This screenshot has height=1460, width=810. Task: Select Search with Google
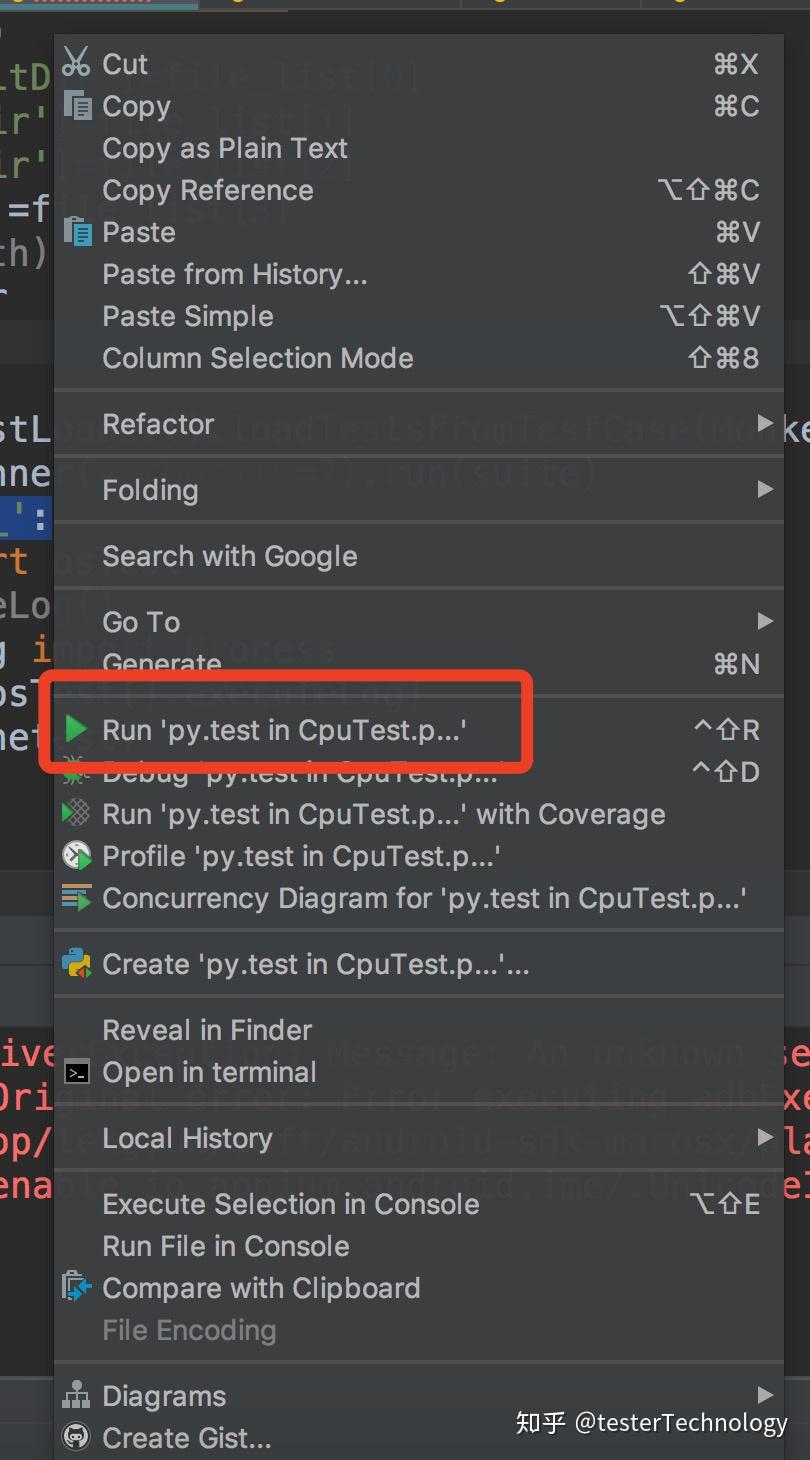(x=230, y=556)
